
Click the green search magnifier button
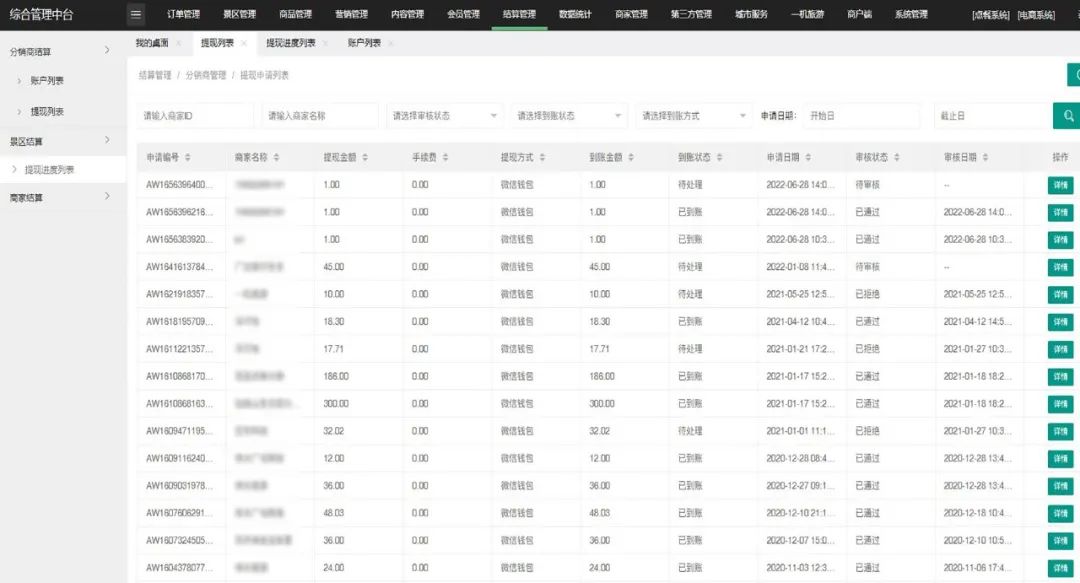(x=1067, y=116)
